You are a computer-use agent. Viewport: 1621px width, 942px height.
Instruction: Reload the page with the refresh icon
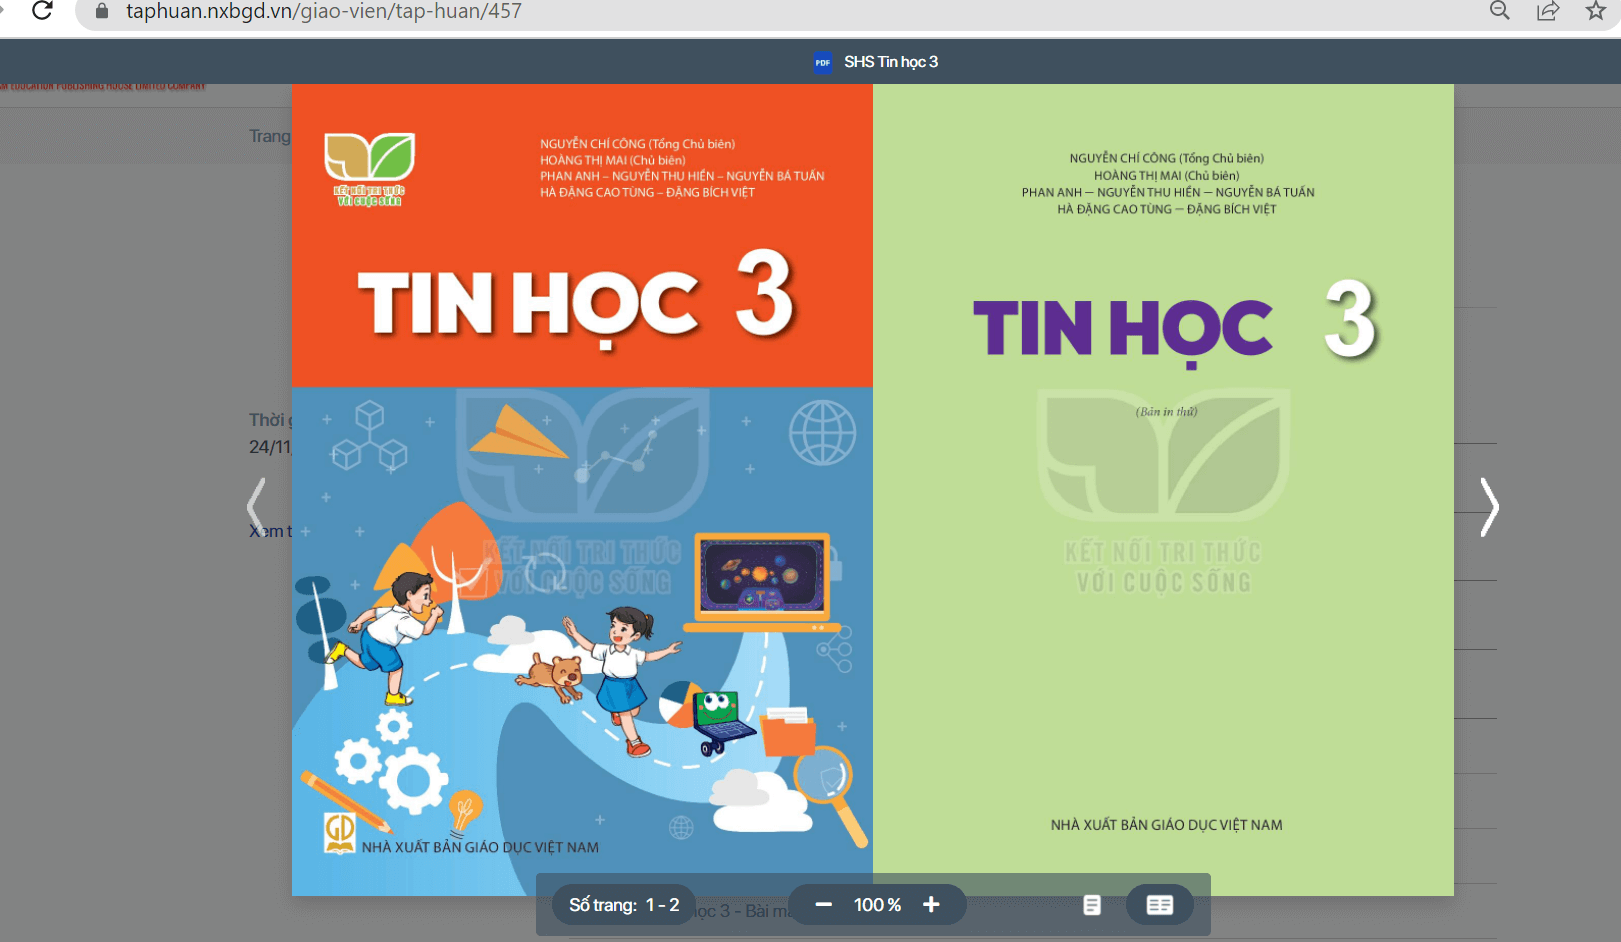click(42, 11)
